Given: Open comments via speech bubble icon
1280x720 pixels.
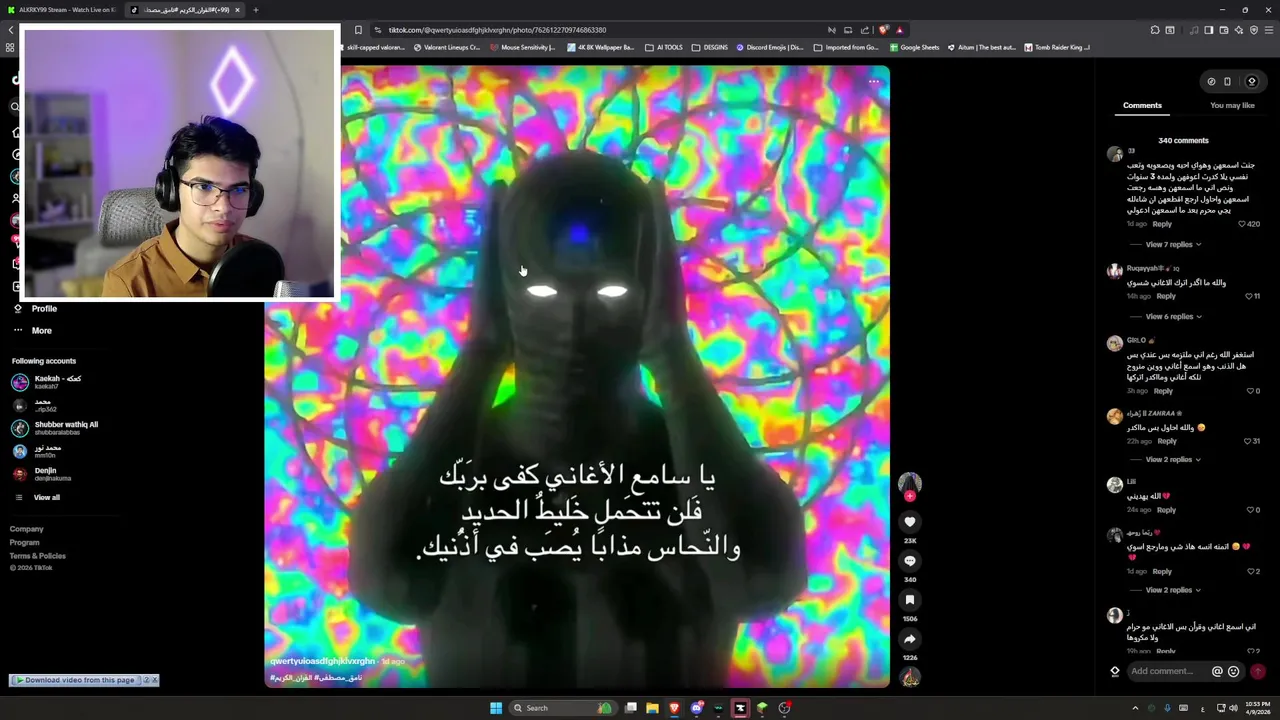Looking at the screenshot, I should pyautogui.click(x=909, y=561).
